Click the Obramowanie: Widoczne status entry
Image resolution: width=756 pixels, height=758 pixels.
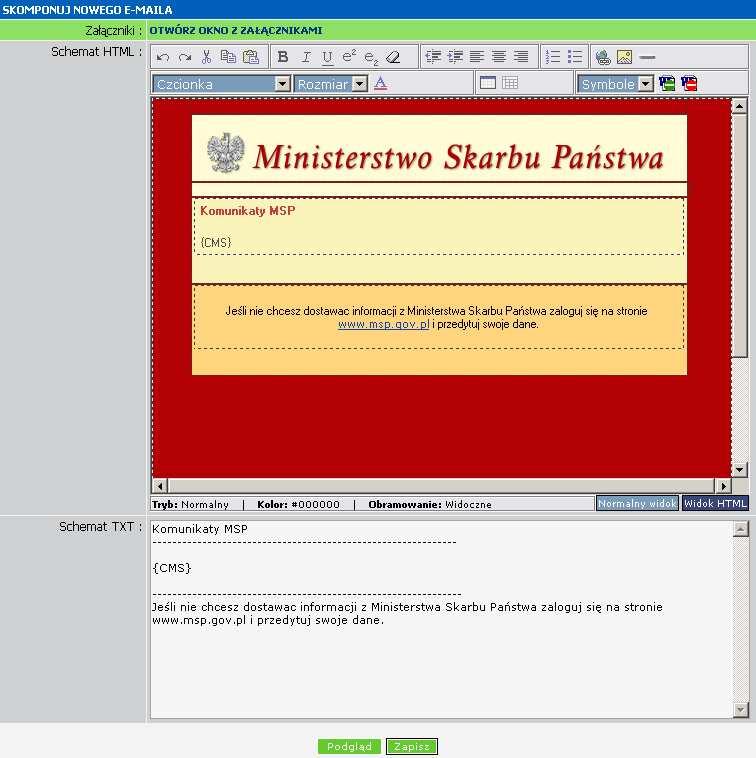point(430,504)
